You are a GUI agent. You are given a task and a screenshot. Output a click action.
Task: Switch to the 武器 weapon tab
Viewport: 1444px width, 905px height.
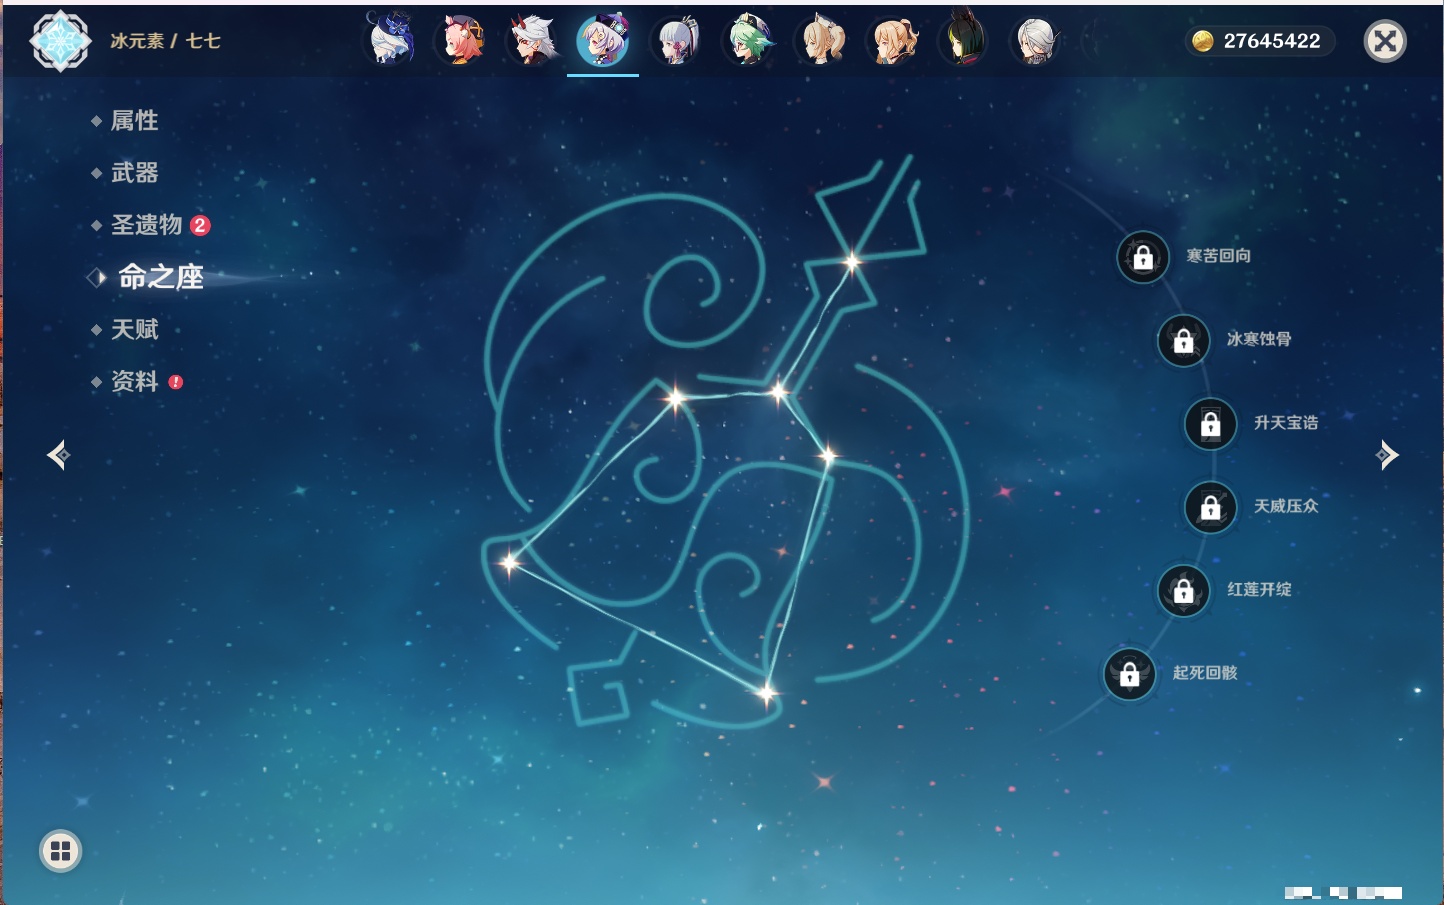135,173
